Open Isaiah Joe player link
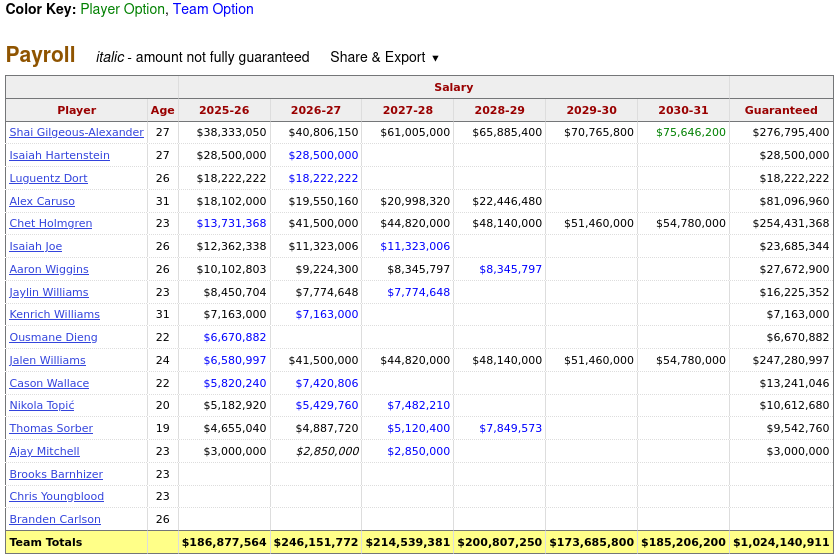The height and width of the screenshot is (555, 840). point(35,246)
